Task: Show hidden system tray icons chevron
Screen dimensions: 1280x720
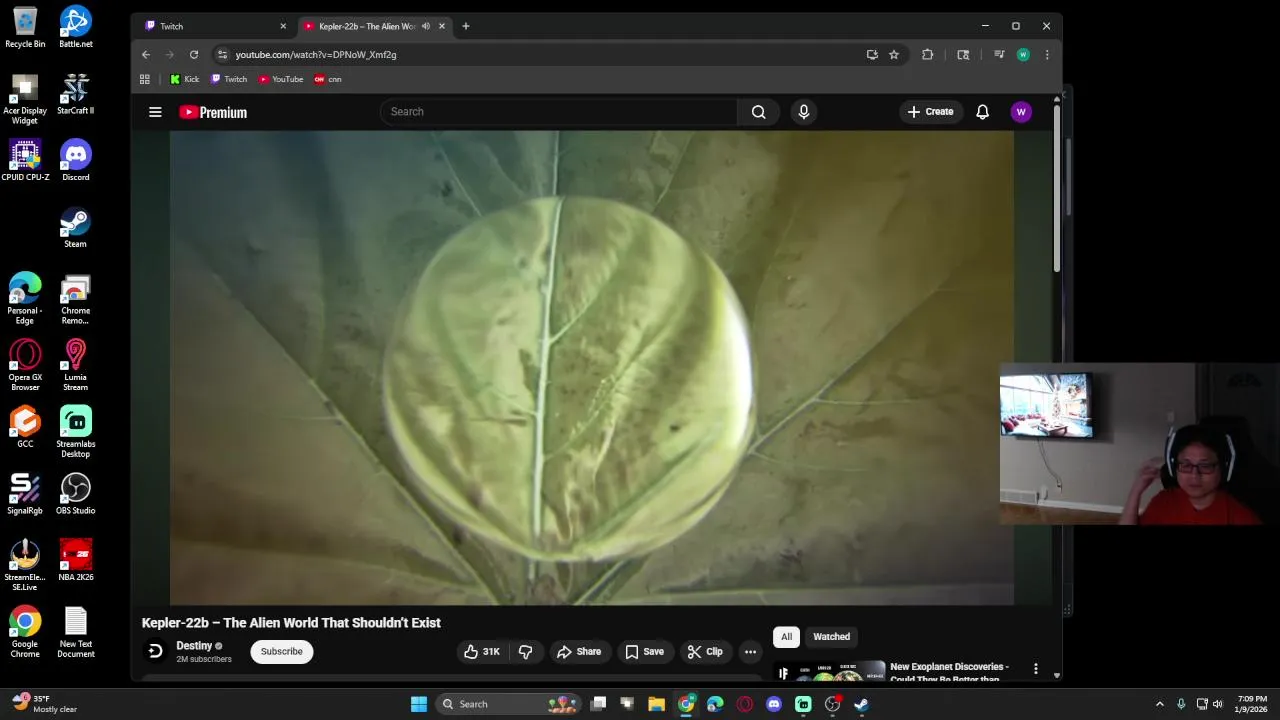Action: coord(1160,704)
